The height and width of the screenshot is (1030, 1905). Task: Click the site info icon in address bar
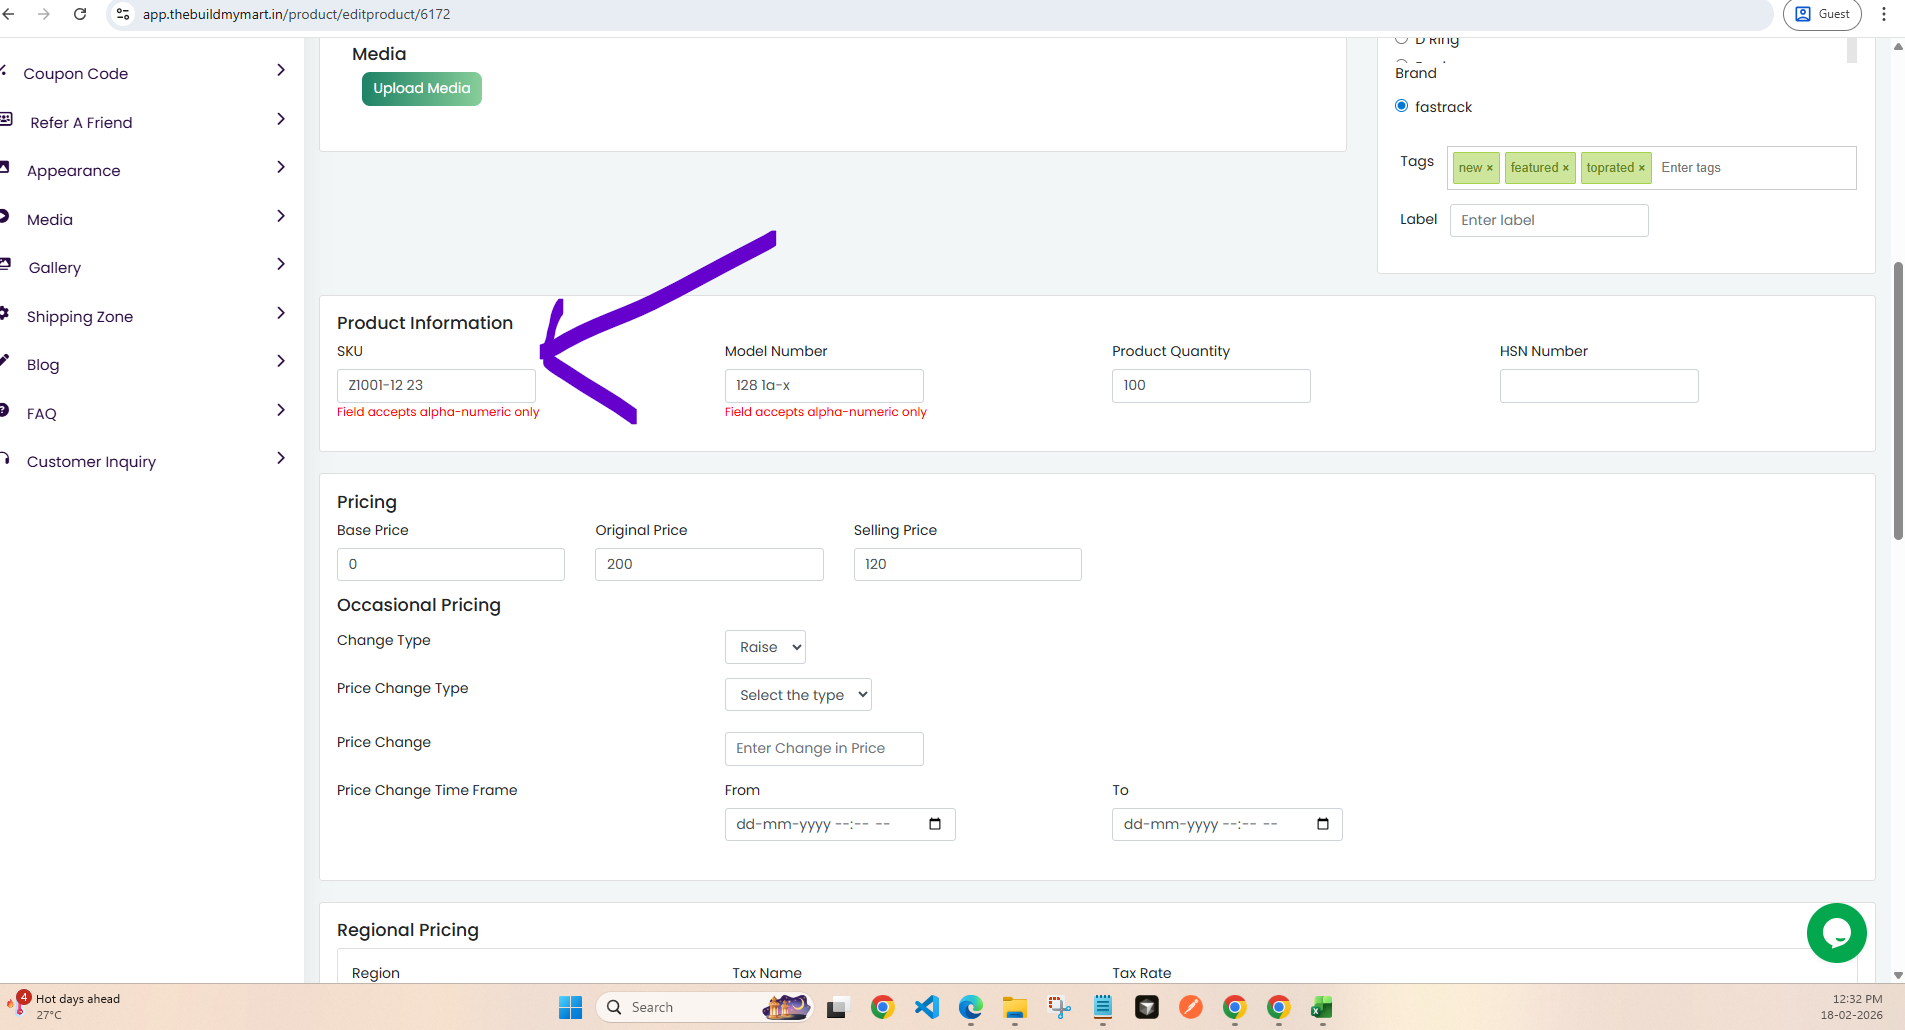point(122,14)
